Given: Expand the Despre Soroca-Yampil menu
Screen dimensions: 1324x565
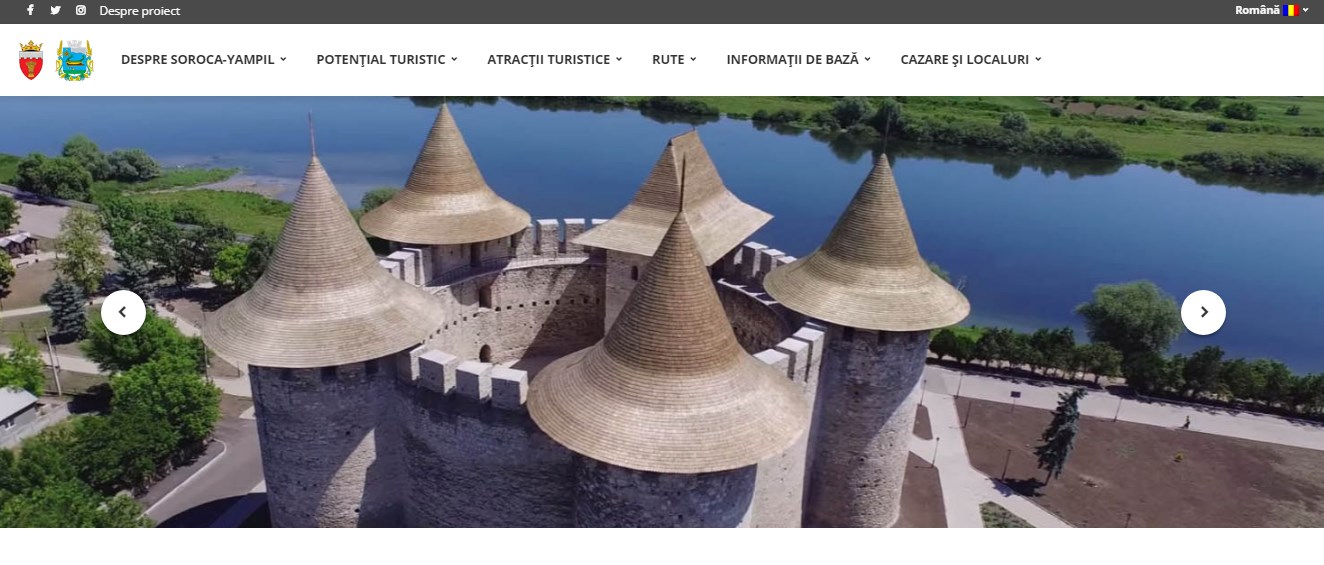Looking at the screenshot, I should click(203, 59).
